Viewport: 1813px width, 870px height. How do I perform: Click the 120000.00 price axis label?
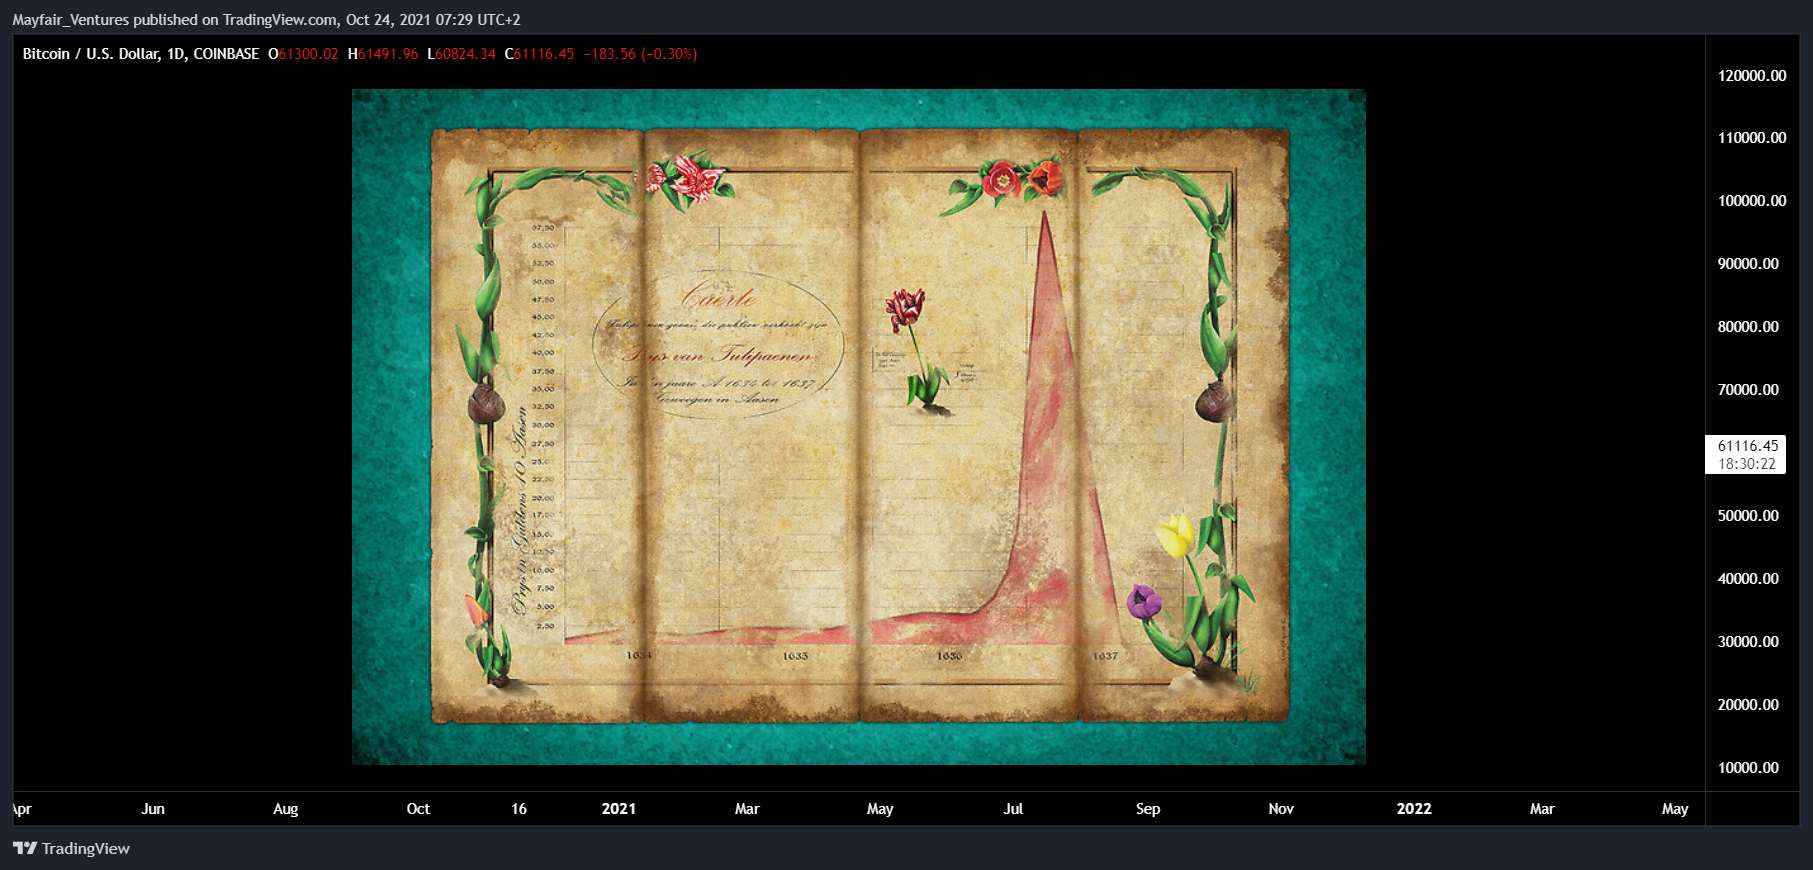[x=1752, y=75]
